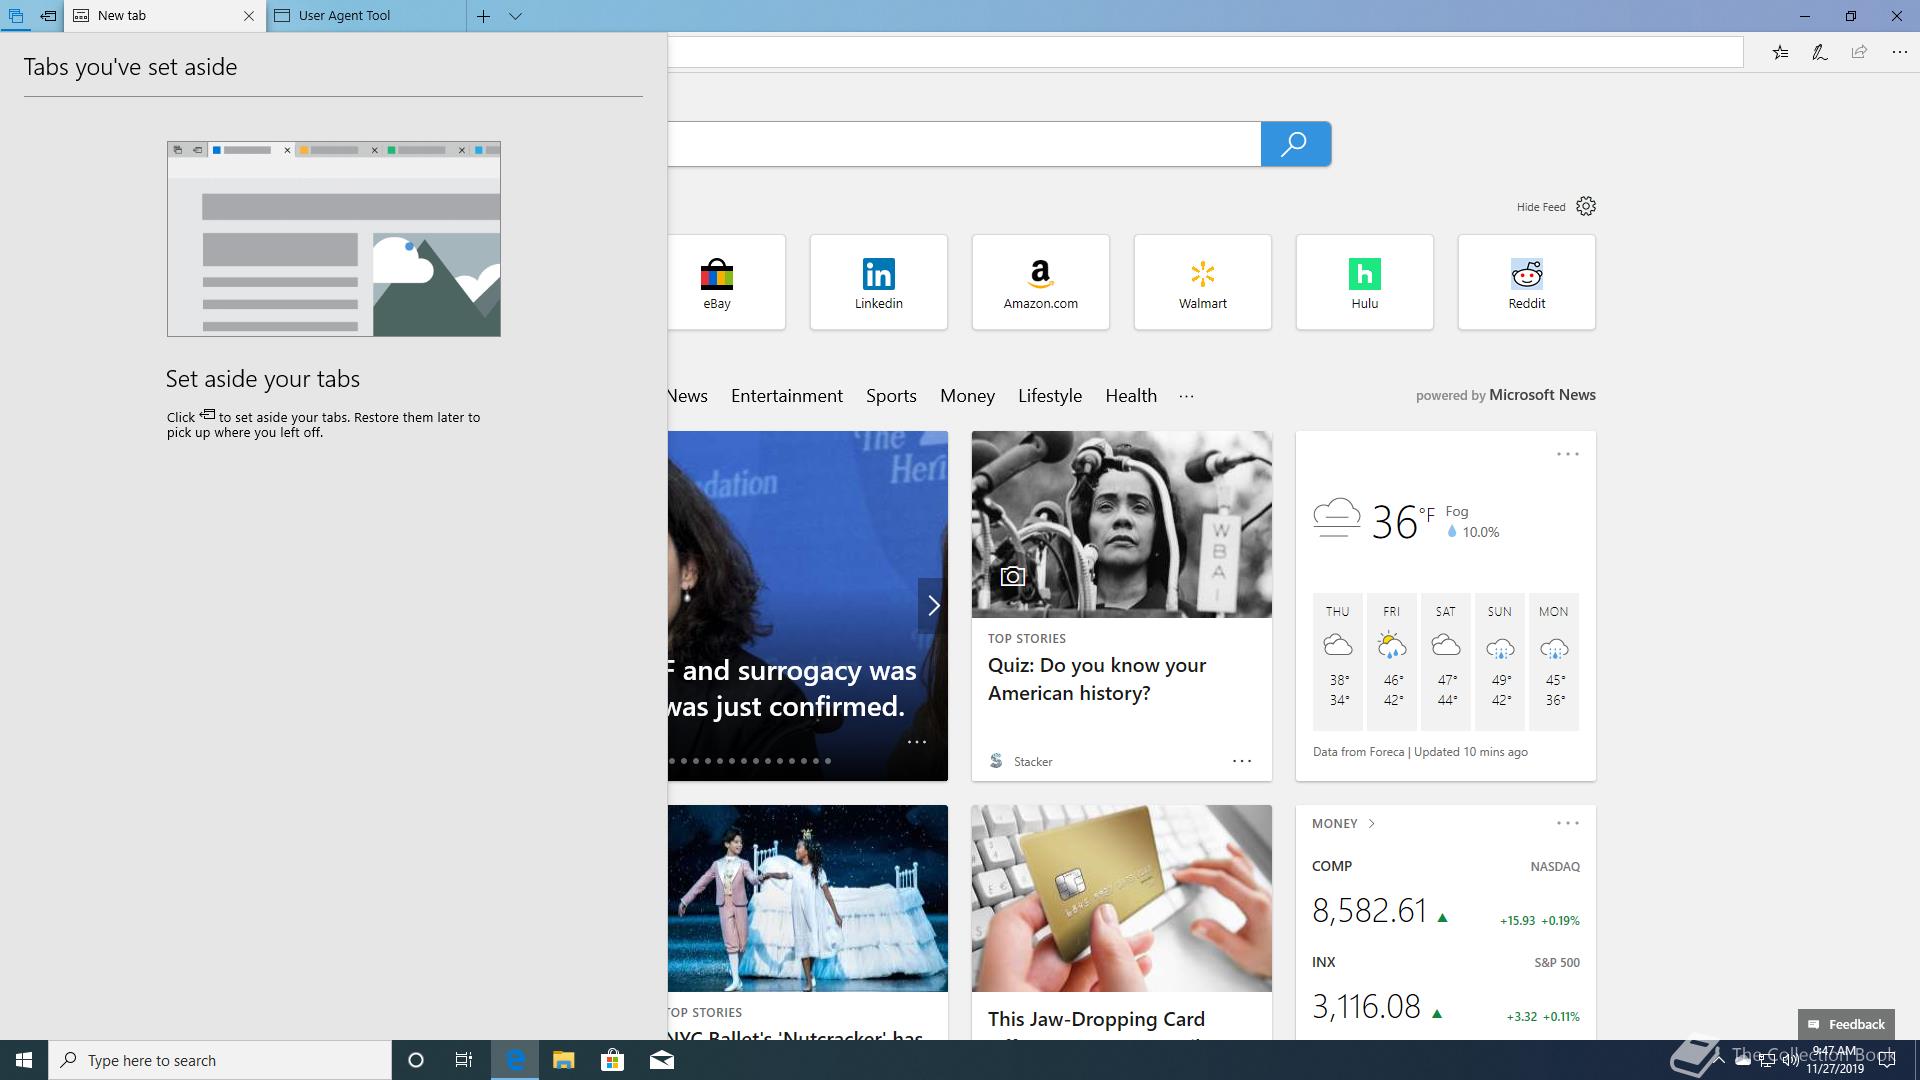Image resolution: width=1920 pixels, height=1080 pixels.
Task: Open the Windows Start menu
Action: pos(24,1060)
